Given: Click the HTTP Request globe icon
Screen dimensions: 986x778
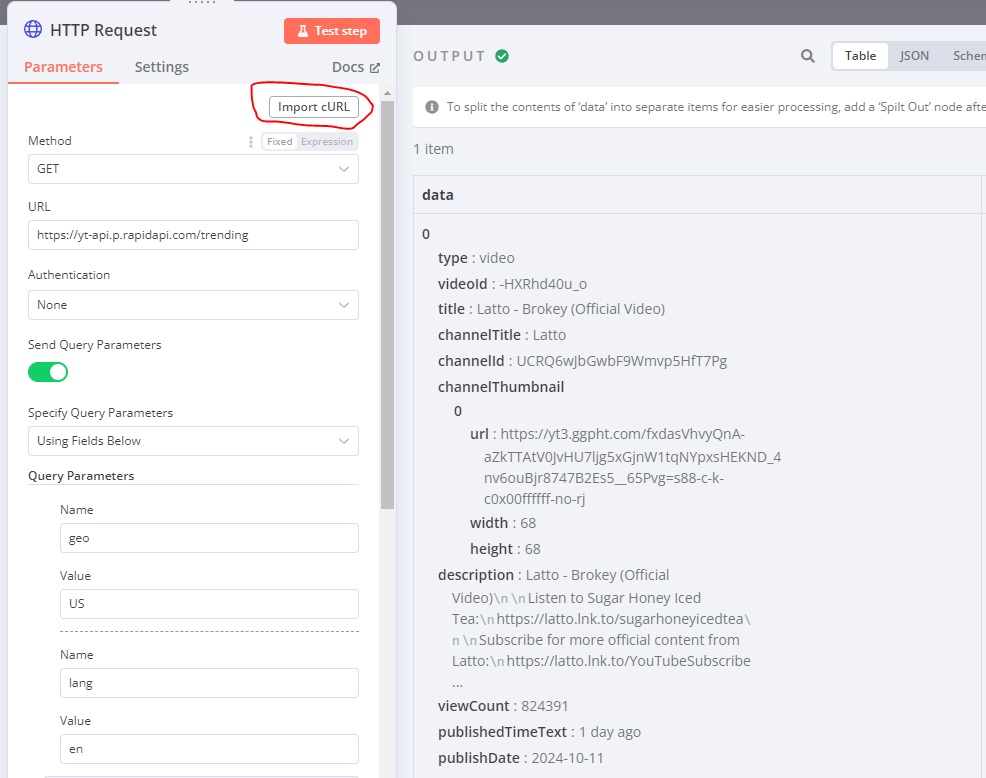Looking at the screenshot, I should (33, 29).
